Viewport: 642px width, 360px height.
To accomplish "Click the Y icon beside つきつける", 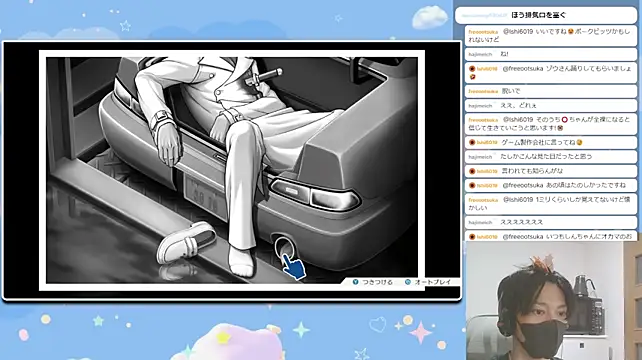I will click(355, 282).
